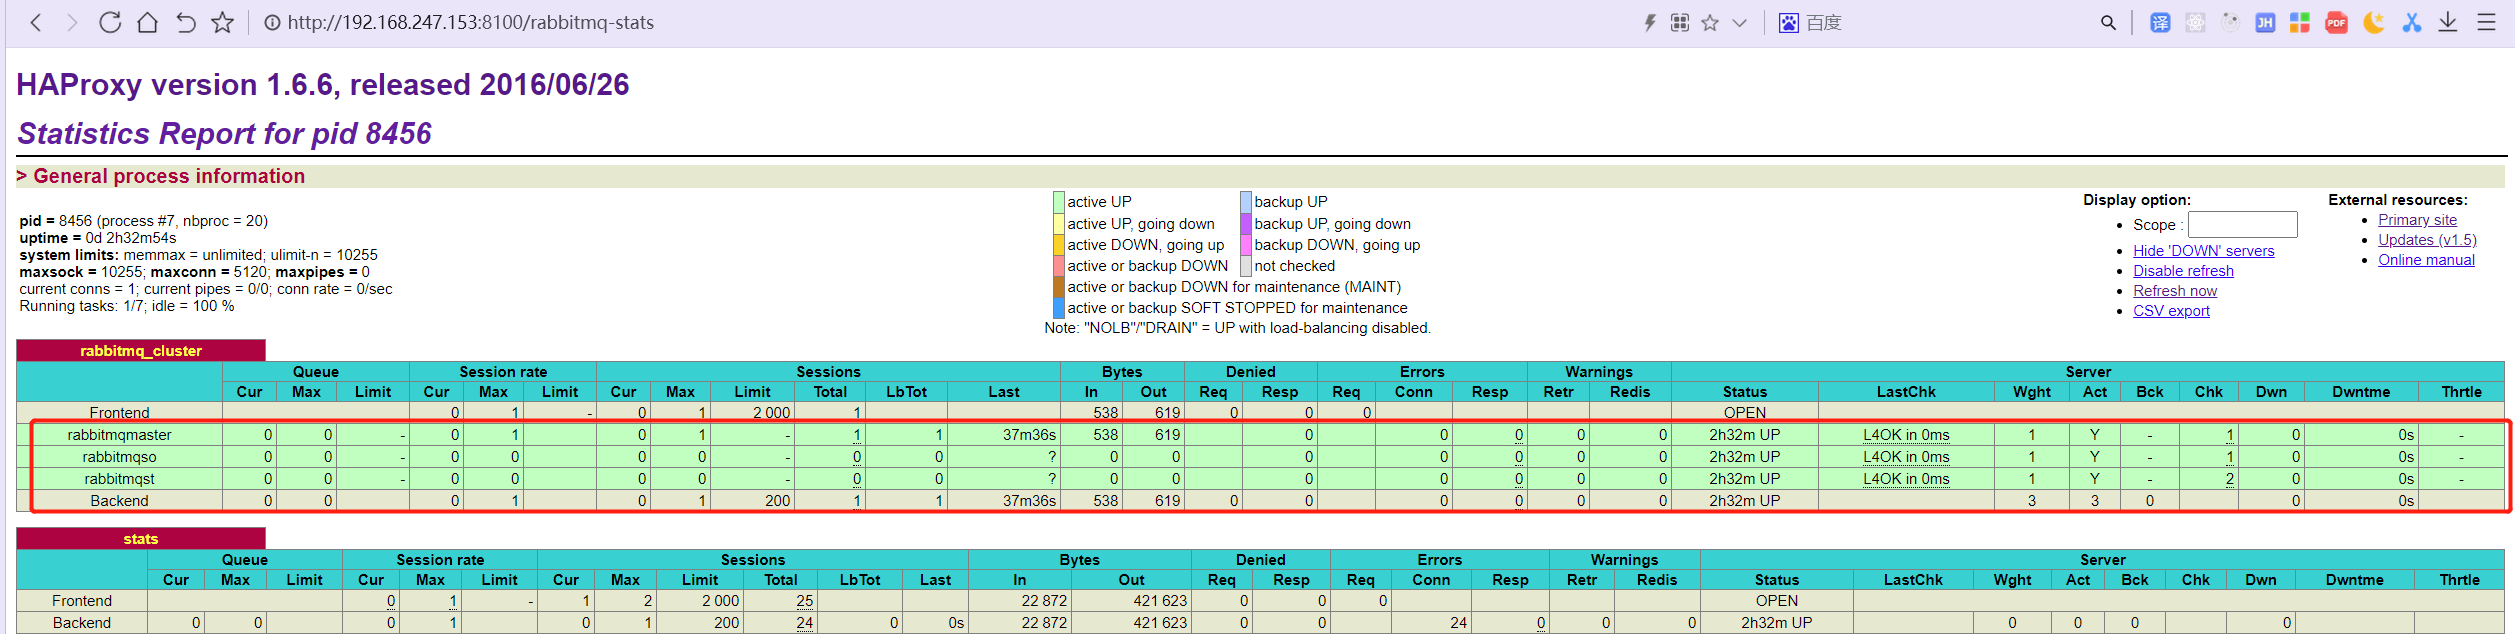The height and width of the screenshot is (634, 2515).
Task: Click the rabbitmqso server name cell
Action: 119,457
